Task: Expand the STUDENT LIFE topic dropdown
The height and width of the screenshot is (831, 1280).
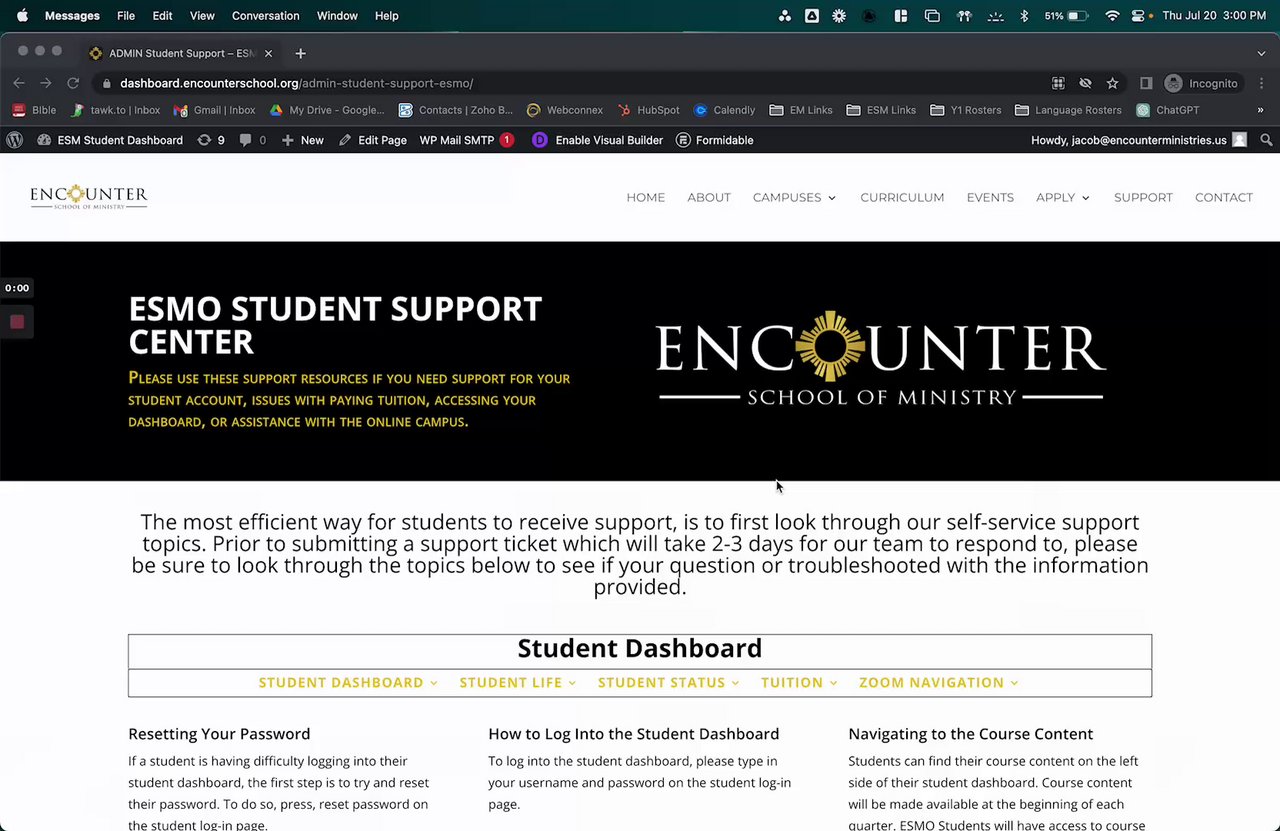Action: click(518, 682)
